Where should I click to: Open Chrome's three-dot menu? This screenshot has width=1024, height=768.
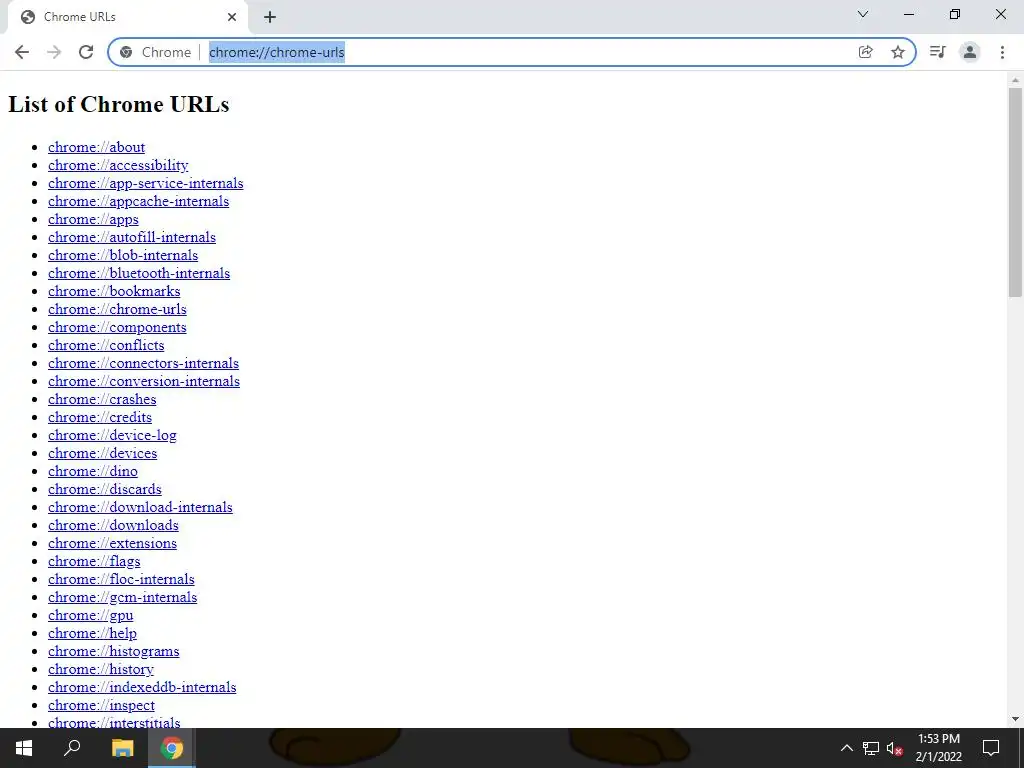tap(1002, 52)
